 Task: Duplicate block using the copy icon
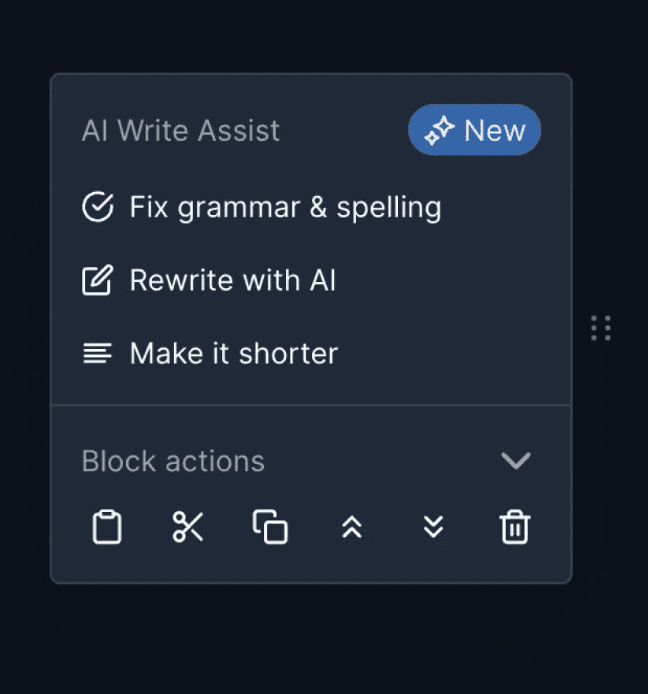270,527
